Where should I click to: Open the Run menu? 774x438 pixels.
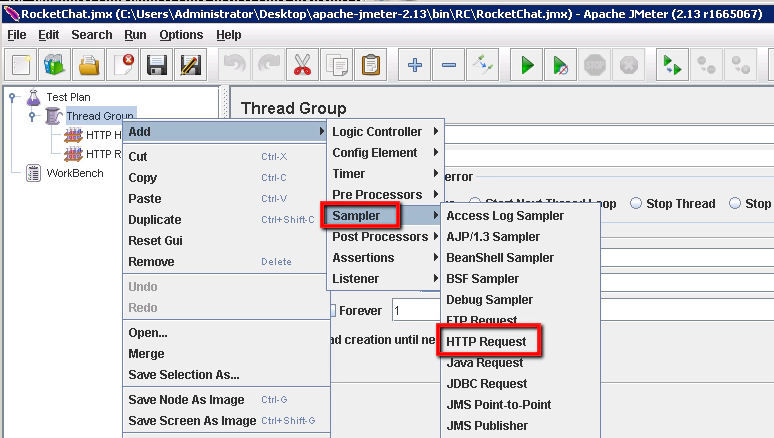tap(135, 35)
